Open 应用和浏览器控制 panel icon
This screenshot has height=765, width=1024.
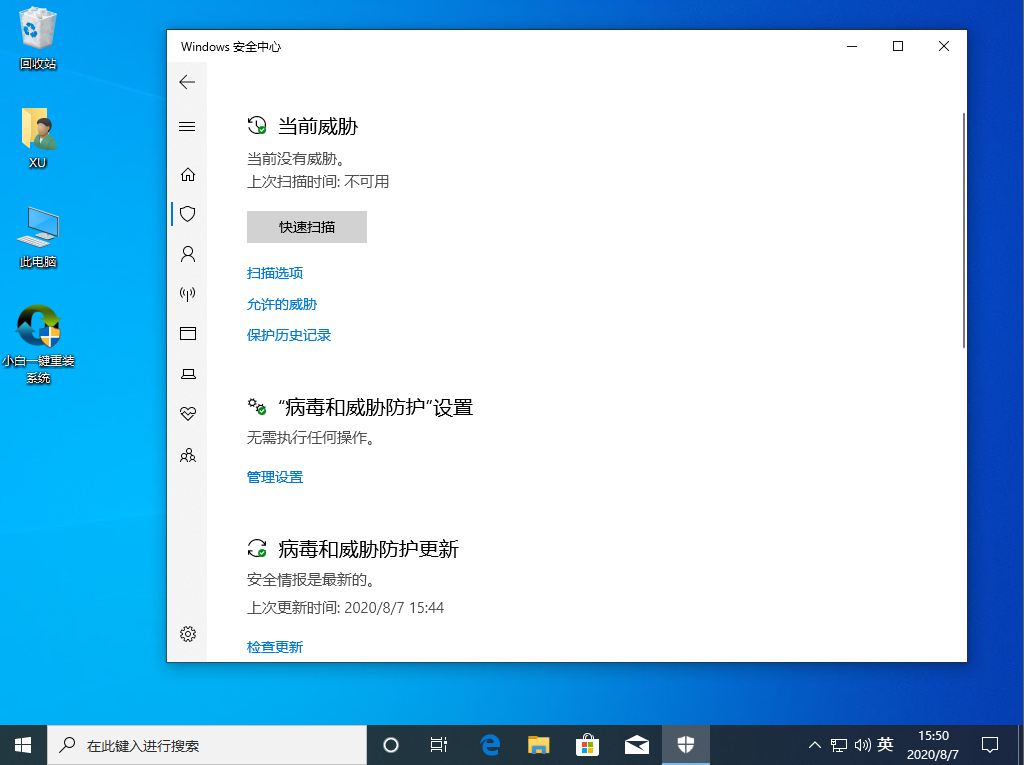187,333
